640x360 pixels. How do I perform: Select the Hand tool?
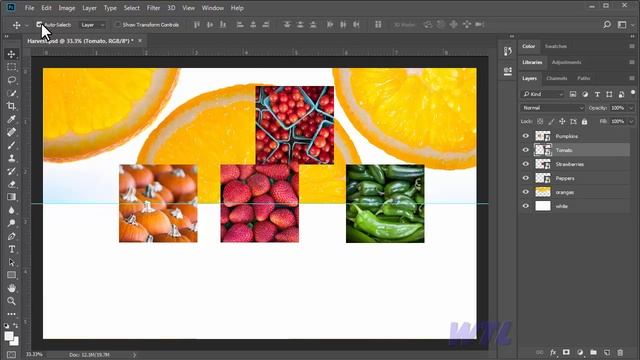[11, 288]
